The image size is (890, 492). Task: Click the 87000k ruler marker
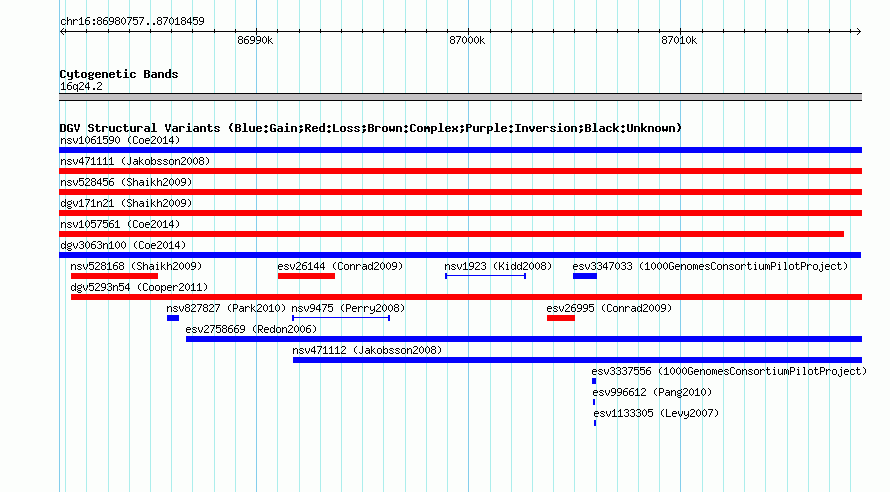tap(467, 40)
